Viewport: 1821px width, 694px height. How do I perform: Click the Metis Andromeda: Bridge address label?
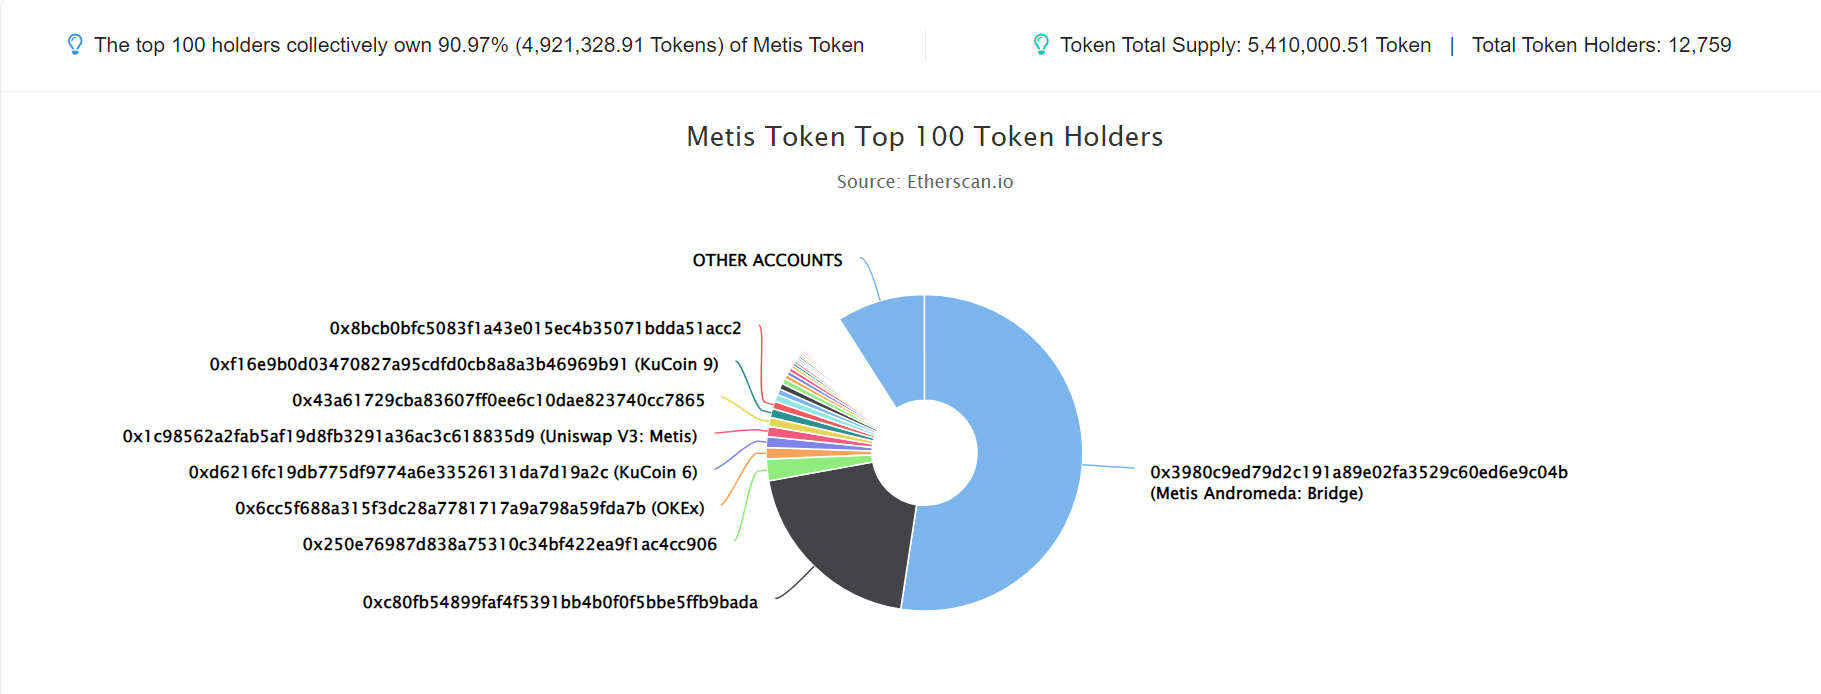pos(1358,482)
